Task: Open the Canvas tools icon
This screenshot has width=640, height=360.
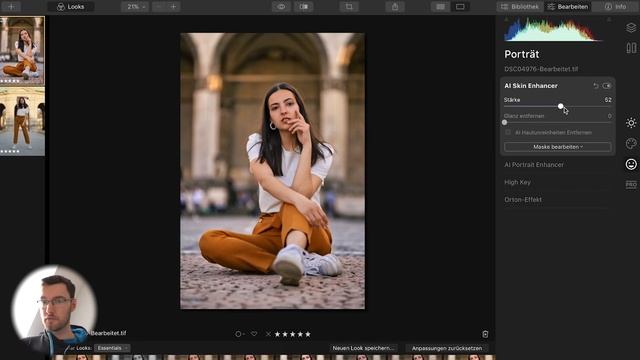Action: click(x=631, y=48)
